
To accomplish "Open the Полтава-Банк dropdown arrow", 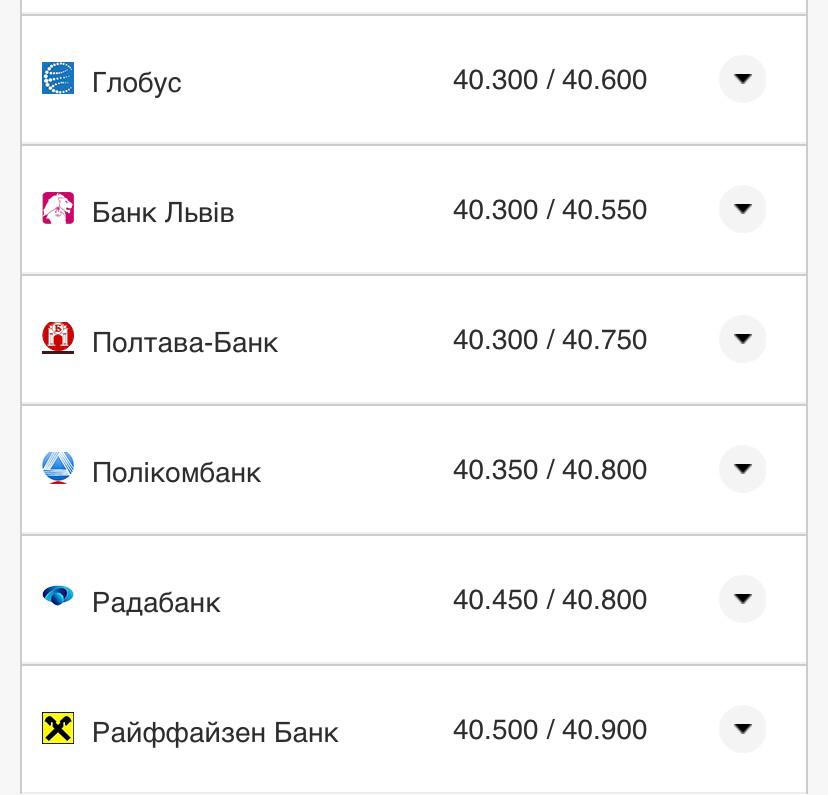I will click(x=742, y=339).
